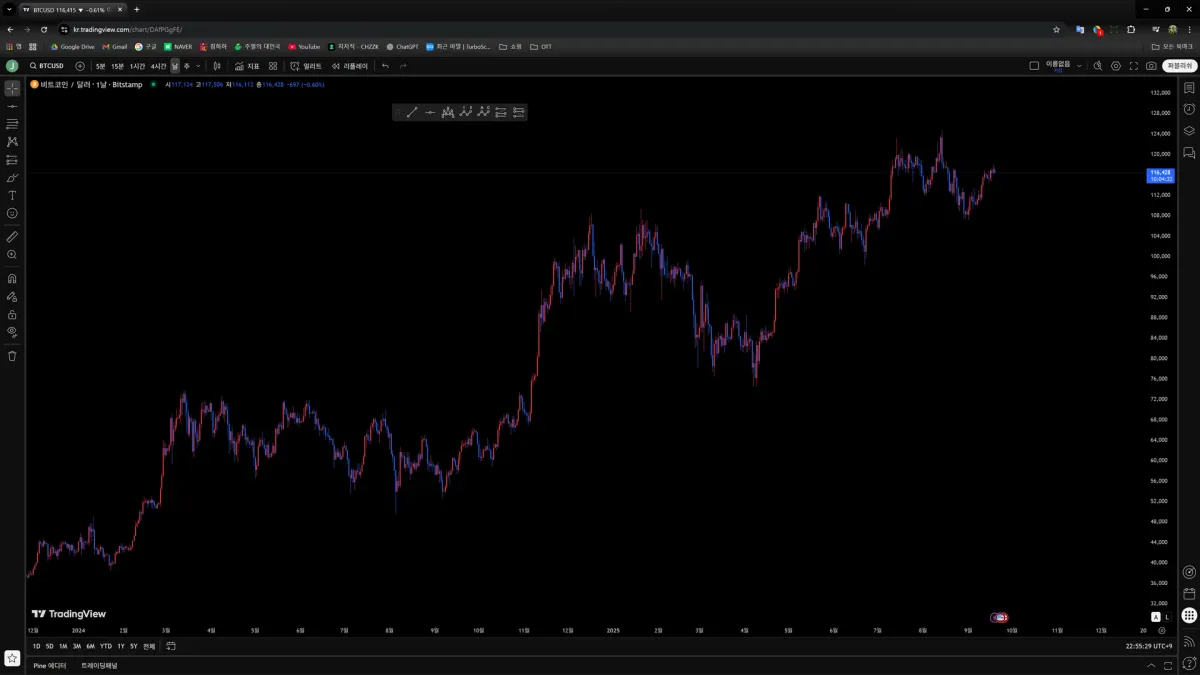Toggle lock all drawing tools
Viewport: 1200px width, 675px height.
coord(12,314)
